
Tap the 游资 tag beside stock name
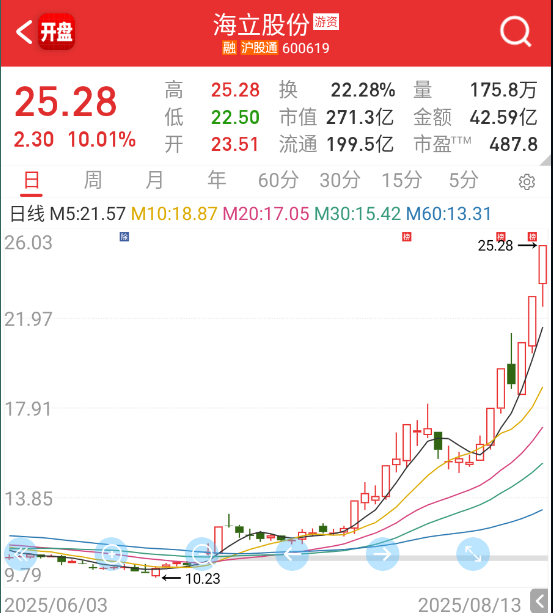(x=326, y=22)
